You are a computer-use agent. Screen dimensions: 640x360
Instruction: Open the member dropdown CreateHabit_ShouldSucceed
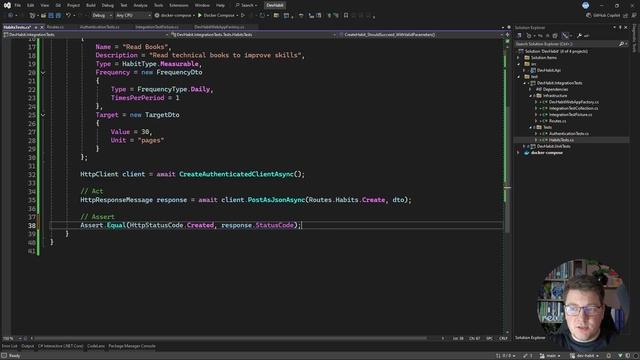(422, 35)
